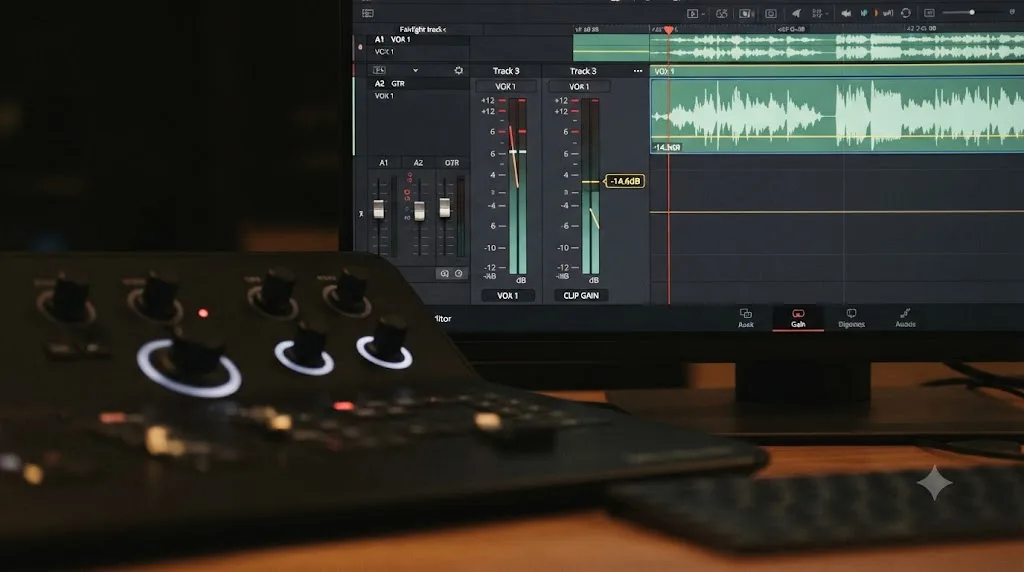
Task: Select the VOX 1 waveform clip in the timeline
Action: pos(837,114)
